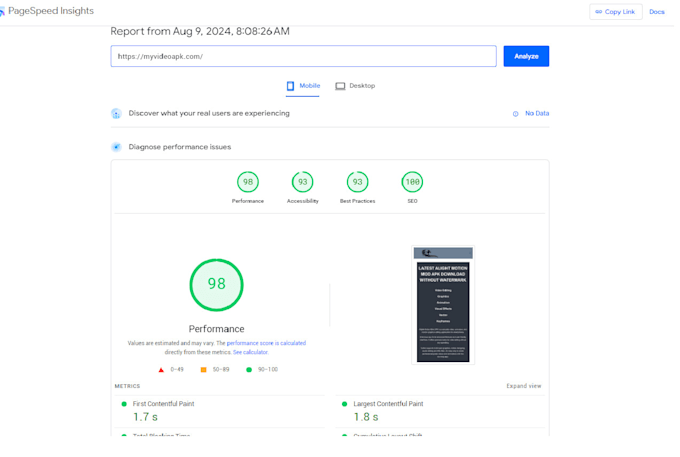This screenshot has width=680, height=457.
Task: Select the Accessibility 93 score gauge
Action: click(x=303, y=182)
